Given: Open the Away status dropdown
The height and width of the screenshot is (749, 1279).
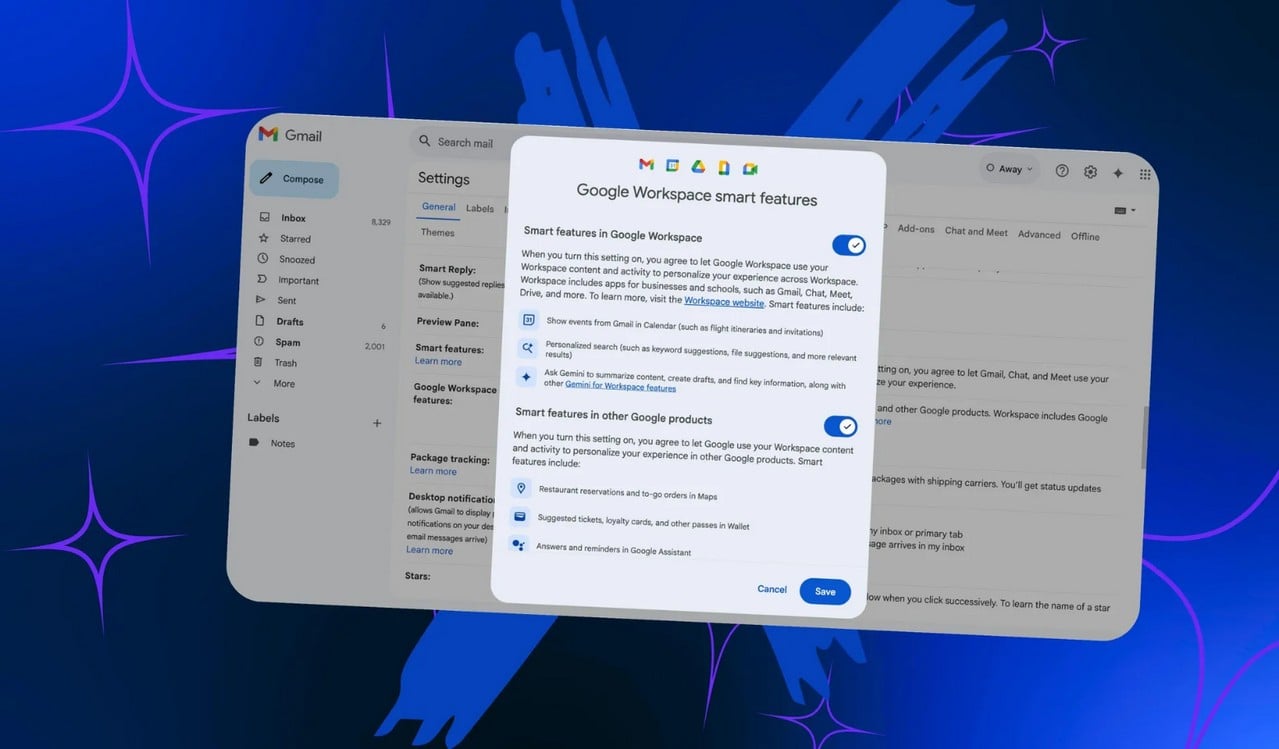Looking at the screenshot, I should click(x=1009, y=169).
